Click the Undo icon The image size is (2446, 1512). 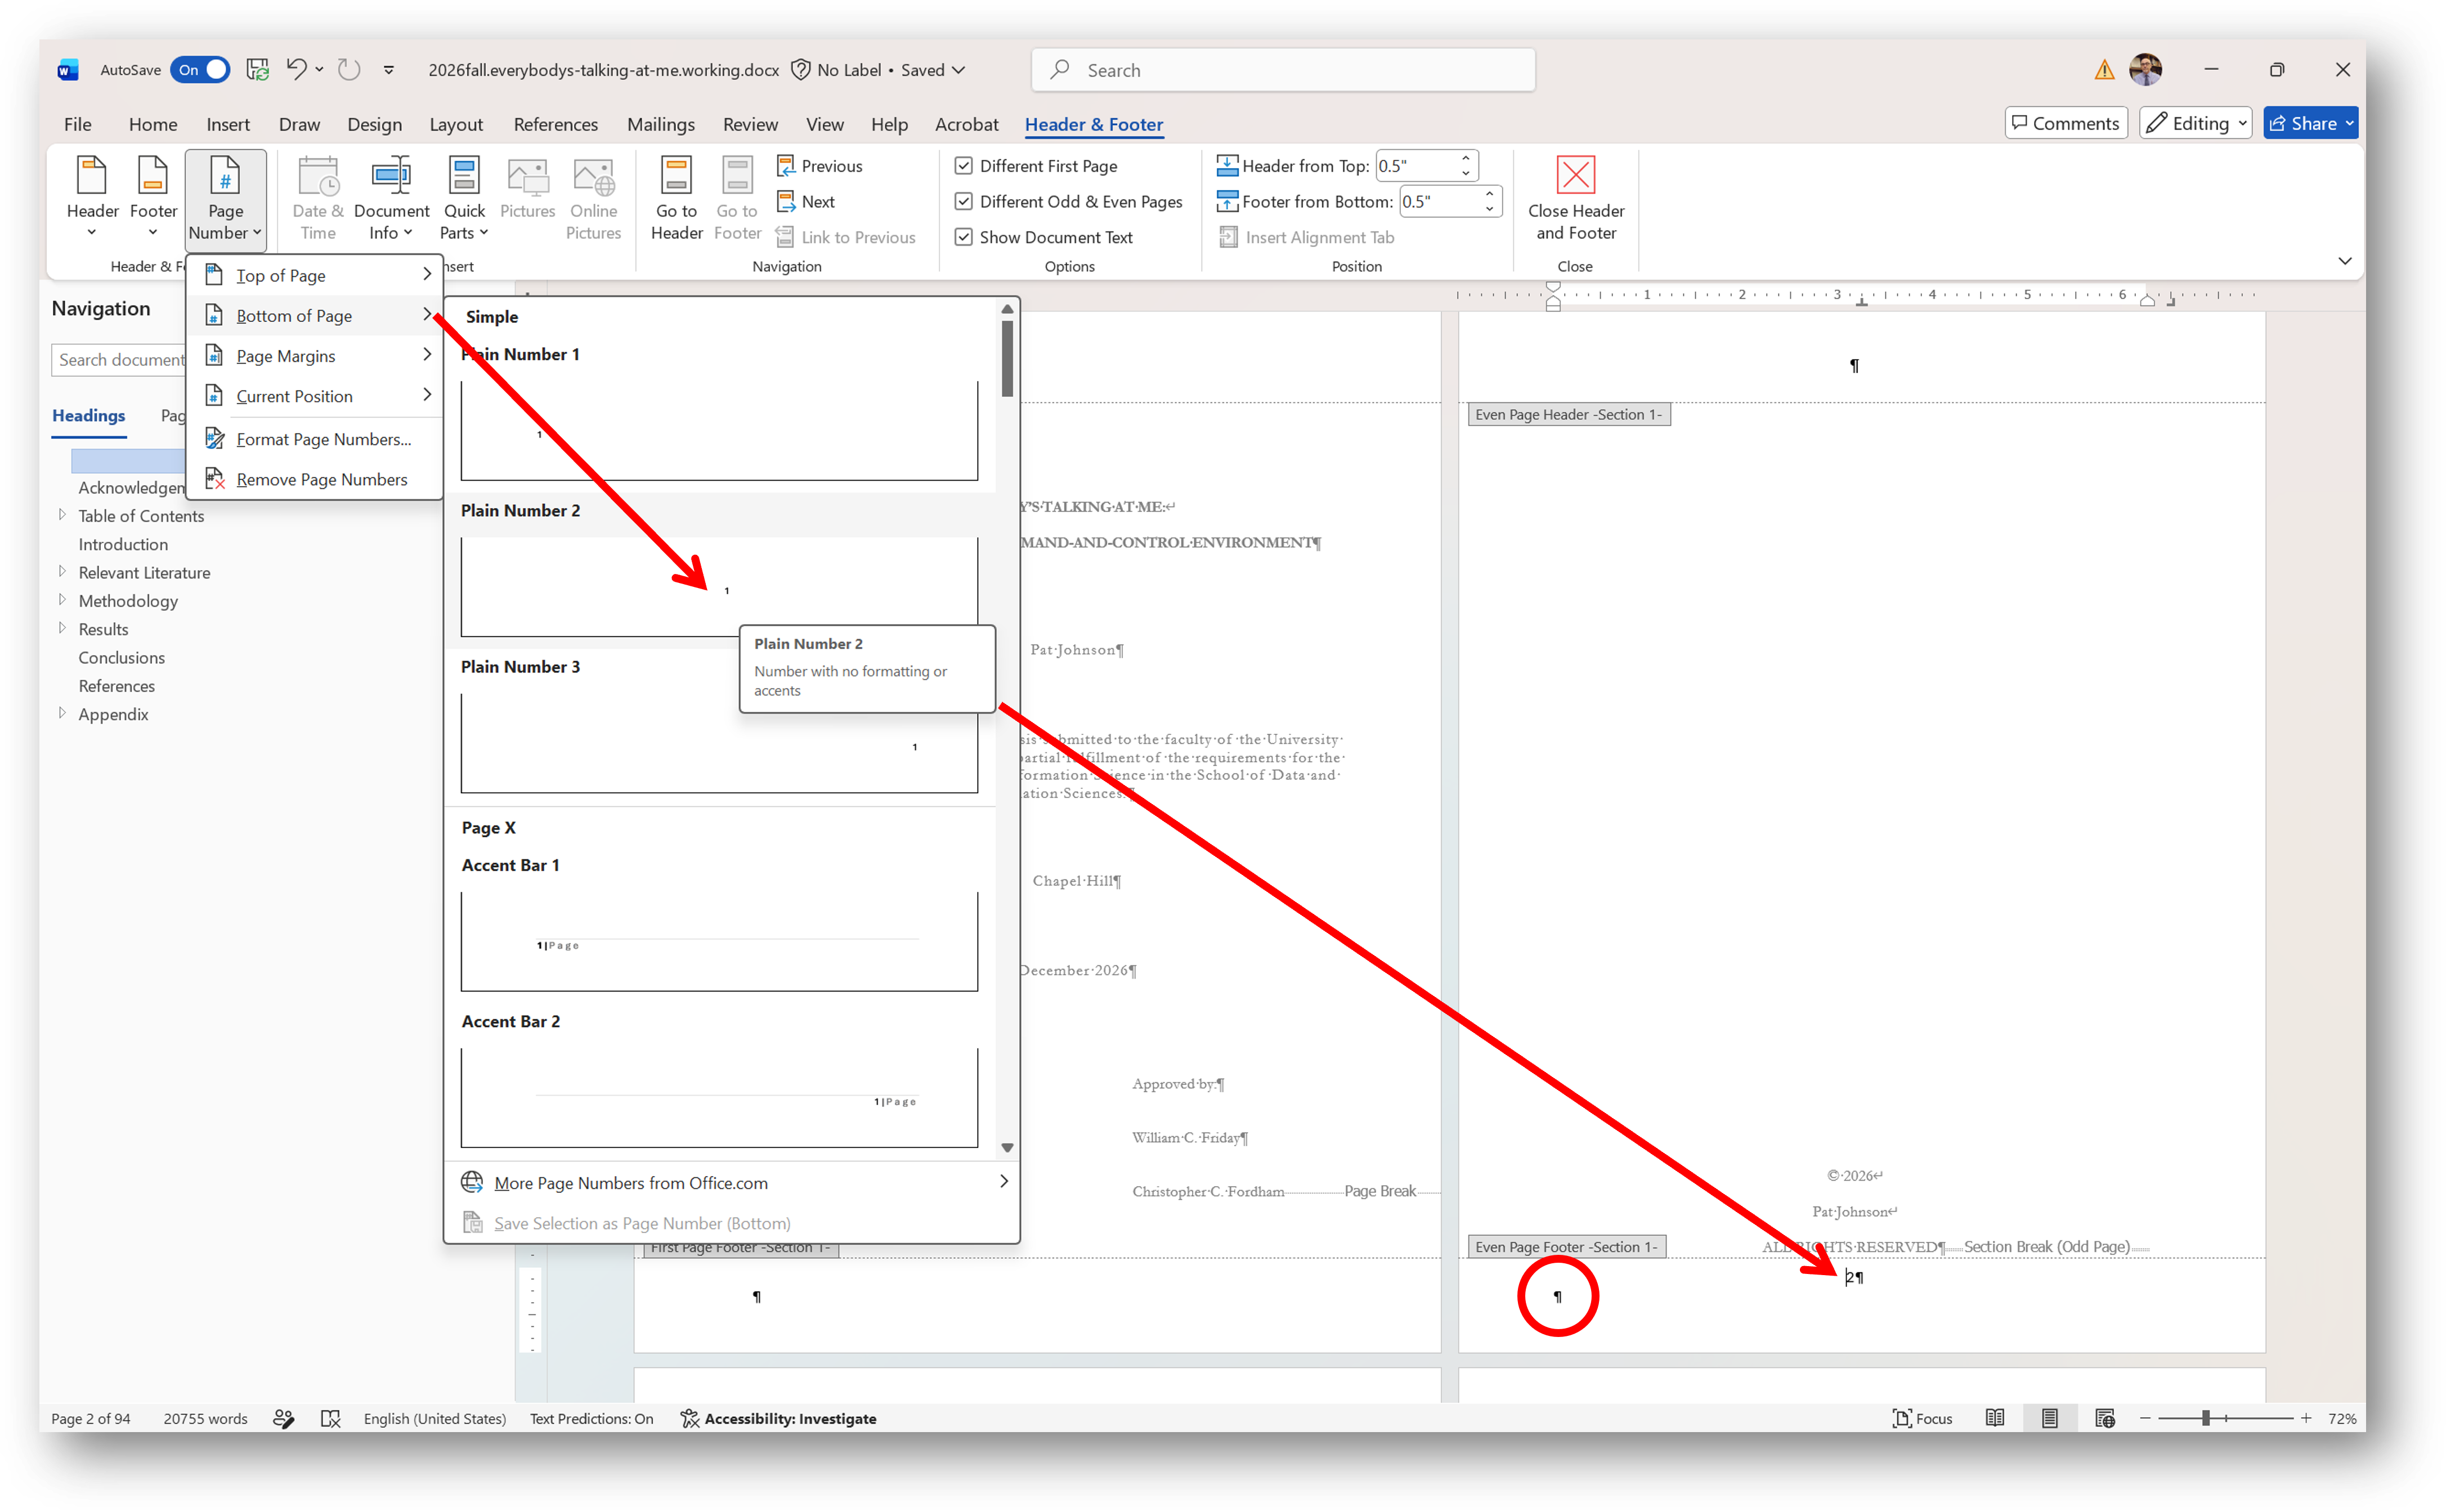[x=296, y=69]
